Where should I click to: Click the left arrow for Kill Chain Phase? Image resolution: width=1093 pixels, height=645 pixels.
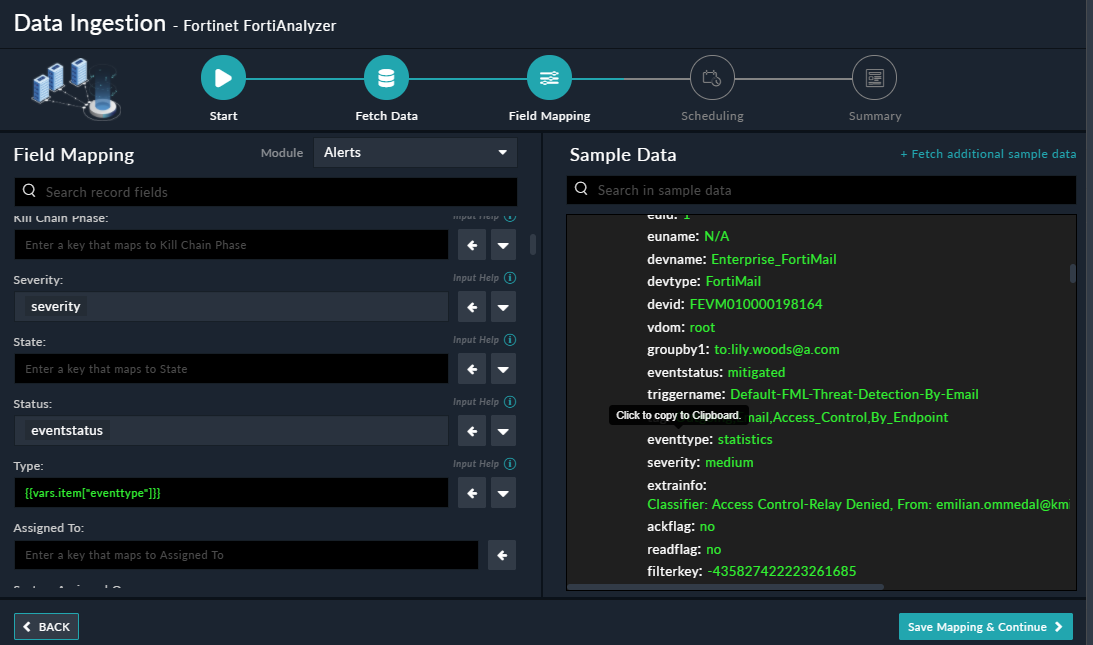[x=472, y=245]
